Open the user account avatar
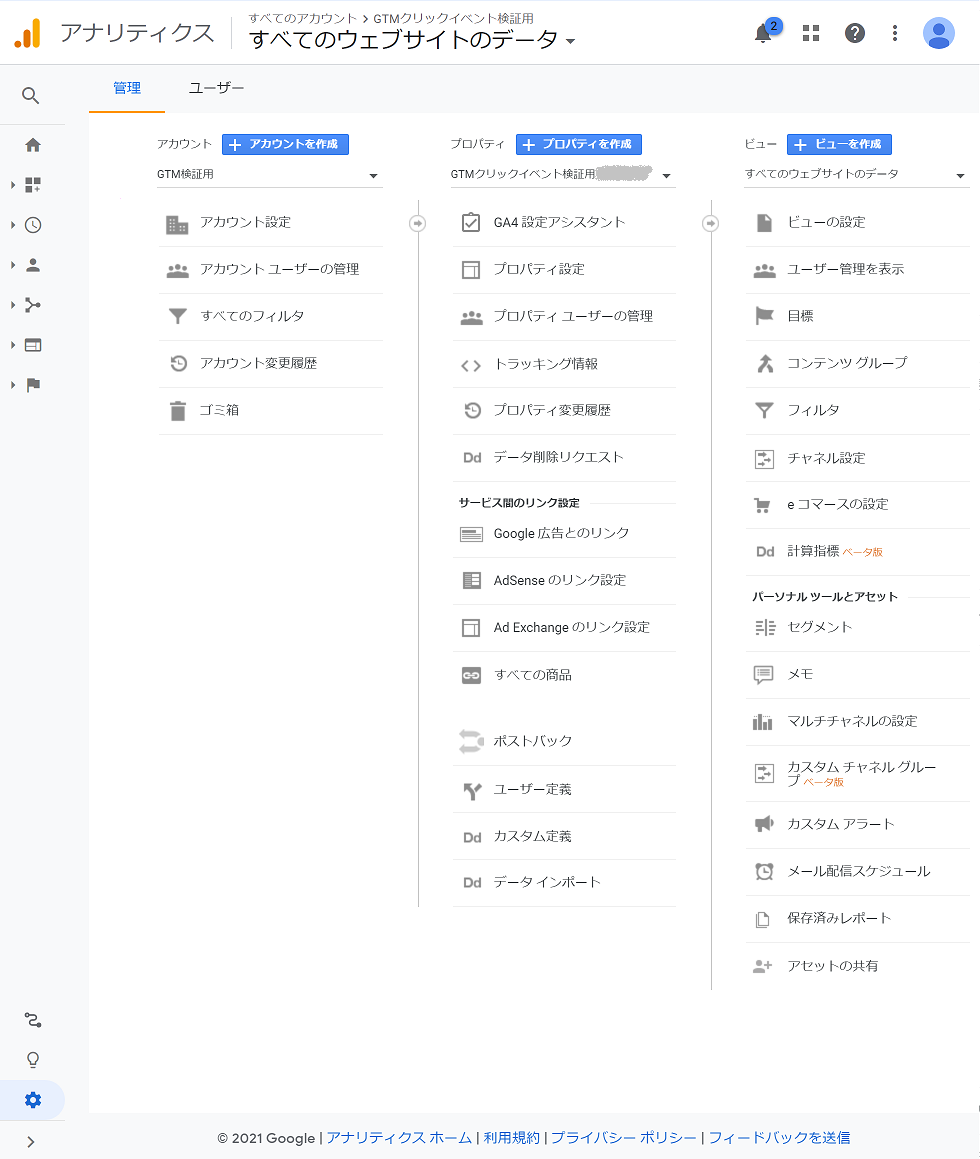Viewport: 980px width, 1159px height. click(x=939, y=33)
